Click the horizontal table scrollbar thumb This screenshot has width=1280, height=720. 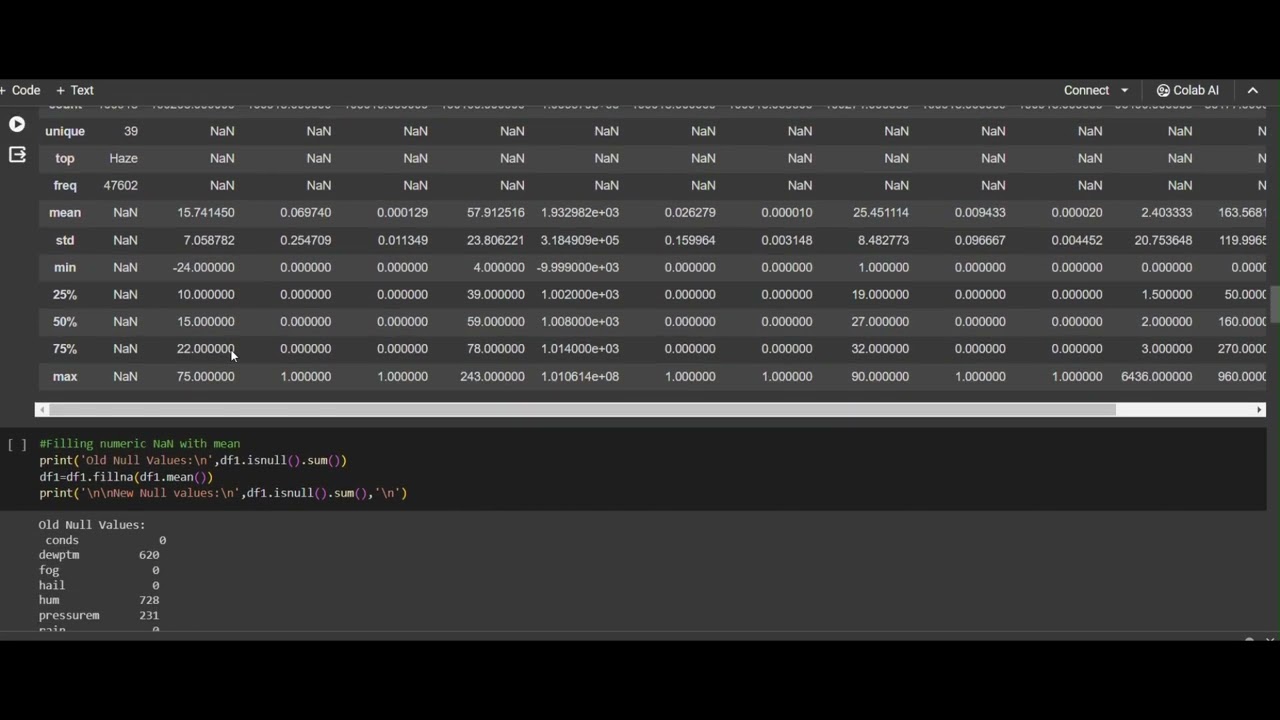(582, 410)
